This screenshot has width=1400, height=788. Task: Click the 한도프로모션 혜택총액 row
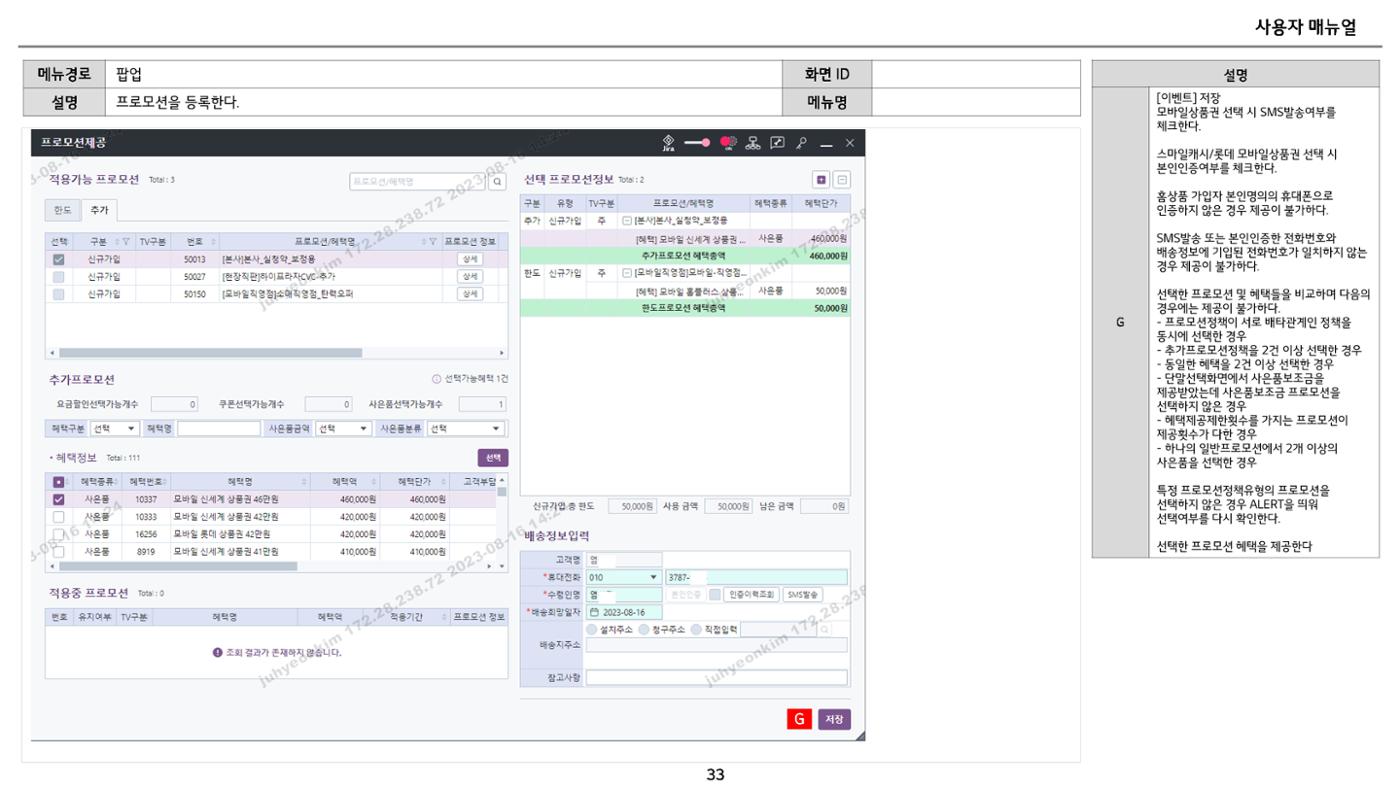pos(685,308)
